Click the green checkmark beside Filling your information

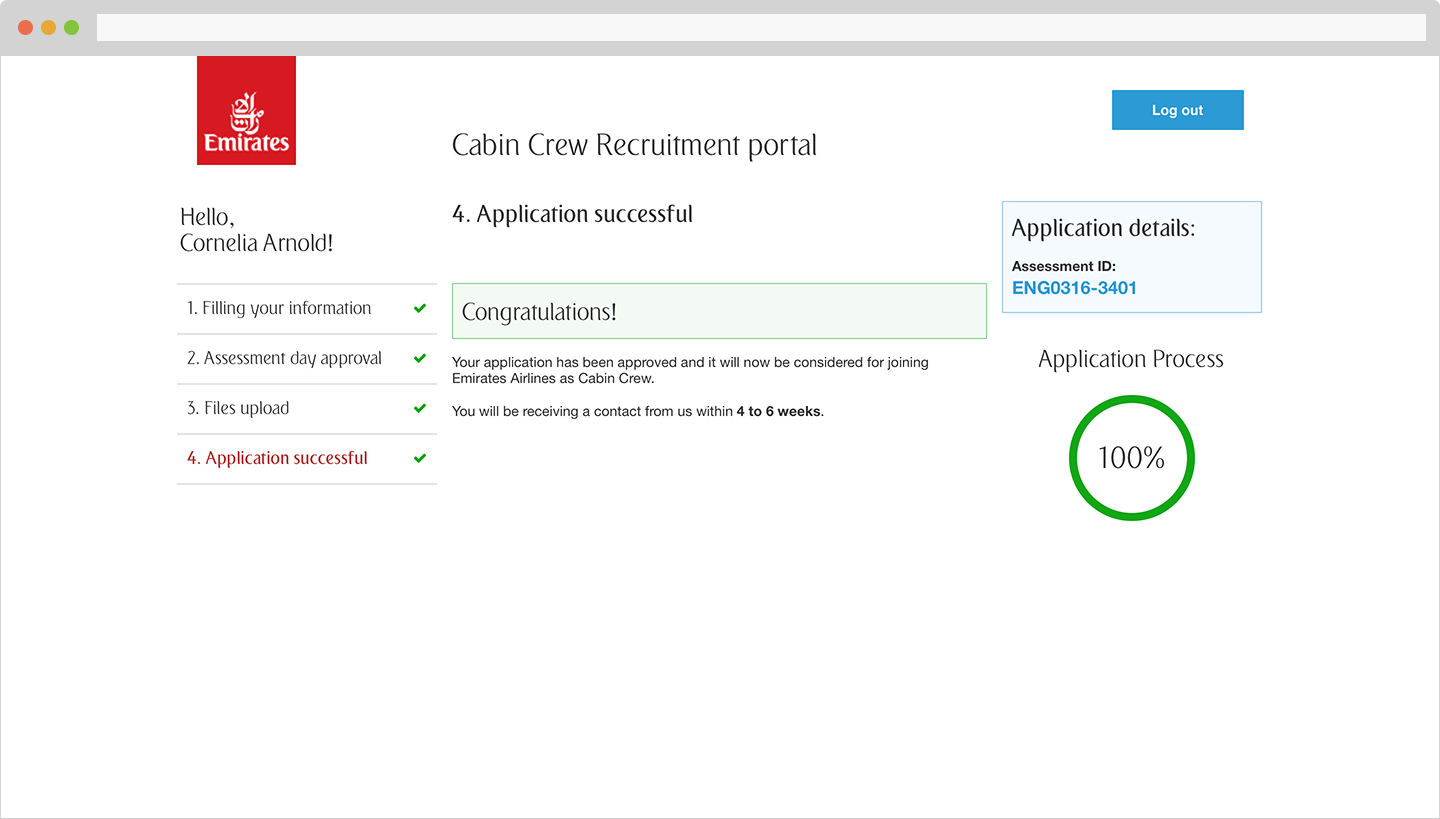[420, 309]
